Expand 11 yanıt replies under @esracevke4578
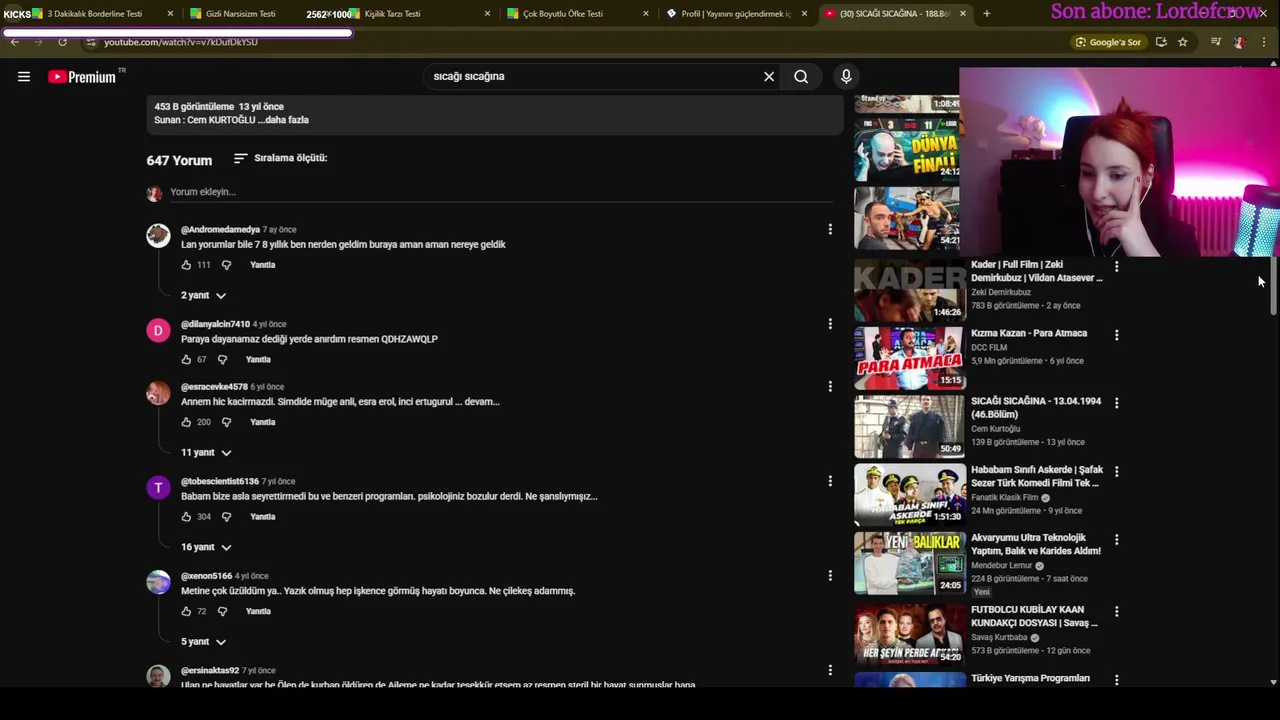Image resolution: width=1280 pixels, height=720 pixels. [x=206, y=453]
